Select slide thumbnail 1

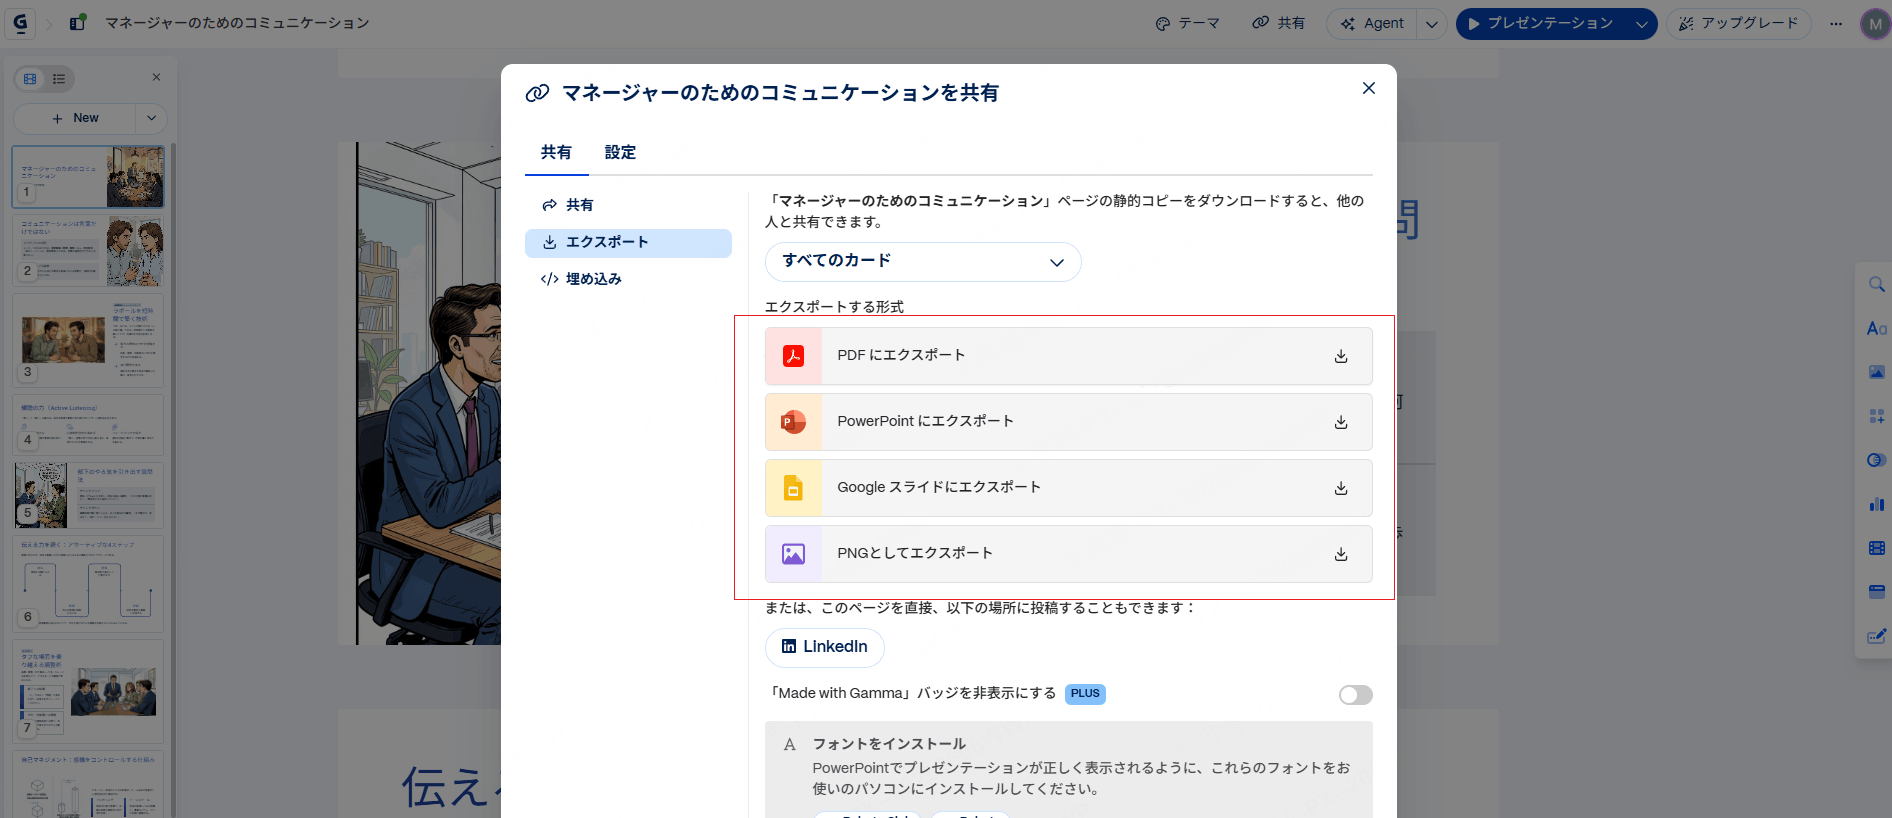click(x=89, y=177)
